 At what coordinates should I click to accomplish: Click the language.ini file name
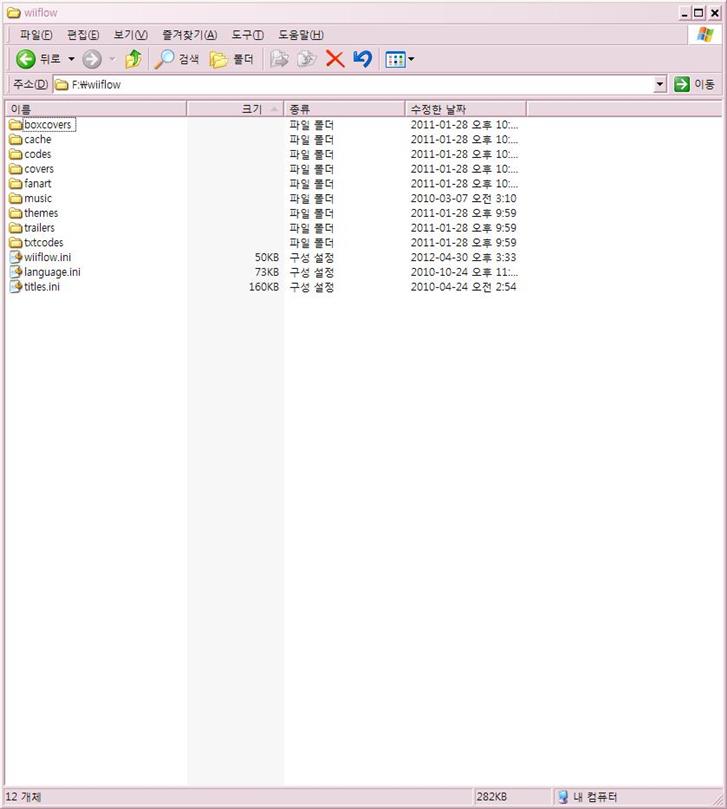(52, 272)
